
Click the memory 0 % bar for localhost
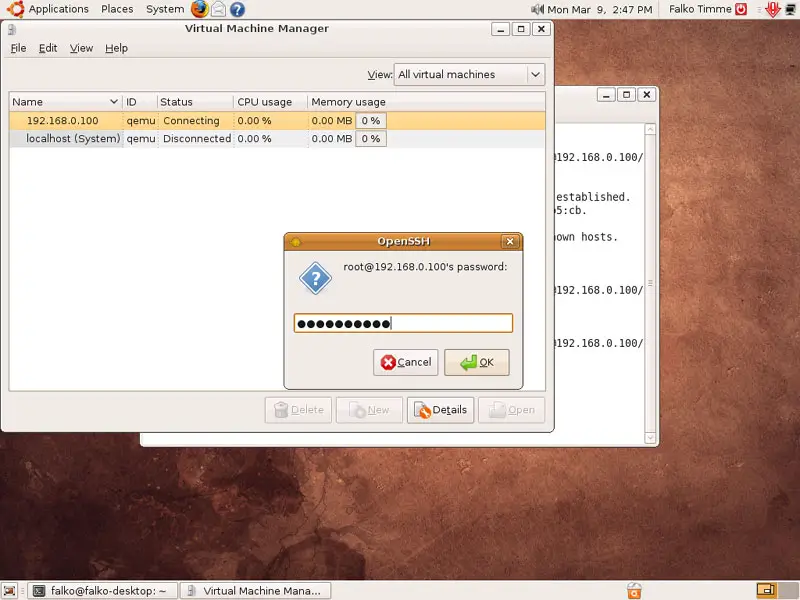pos(371,139)
